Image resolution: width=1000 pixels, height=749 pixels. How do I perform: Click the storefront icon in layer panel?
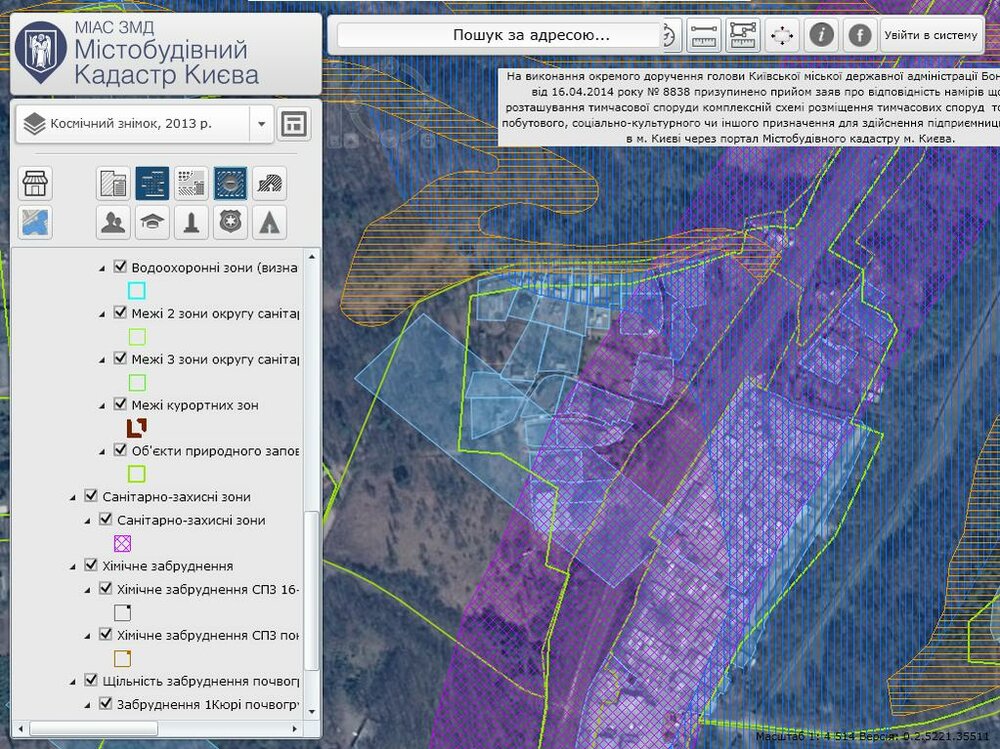pos(36,184)
